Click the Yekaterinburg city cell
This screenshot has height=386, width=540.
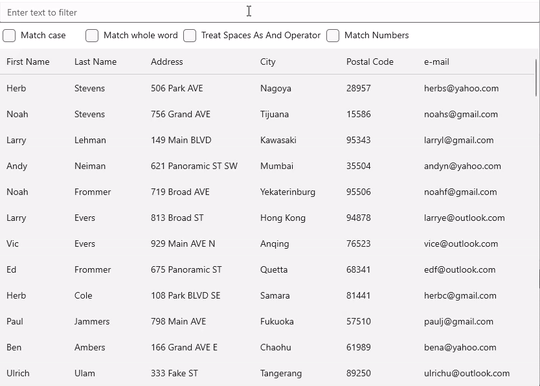click(x=288, y=192)
